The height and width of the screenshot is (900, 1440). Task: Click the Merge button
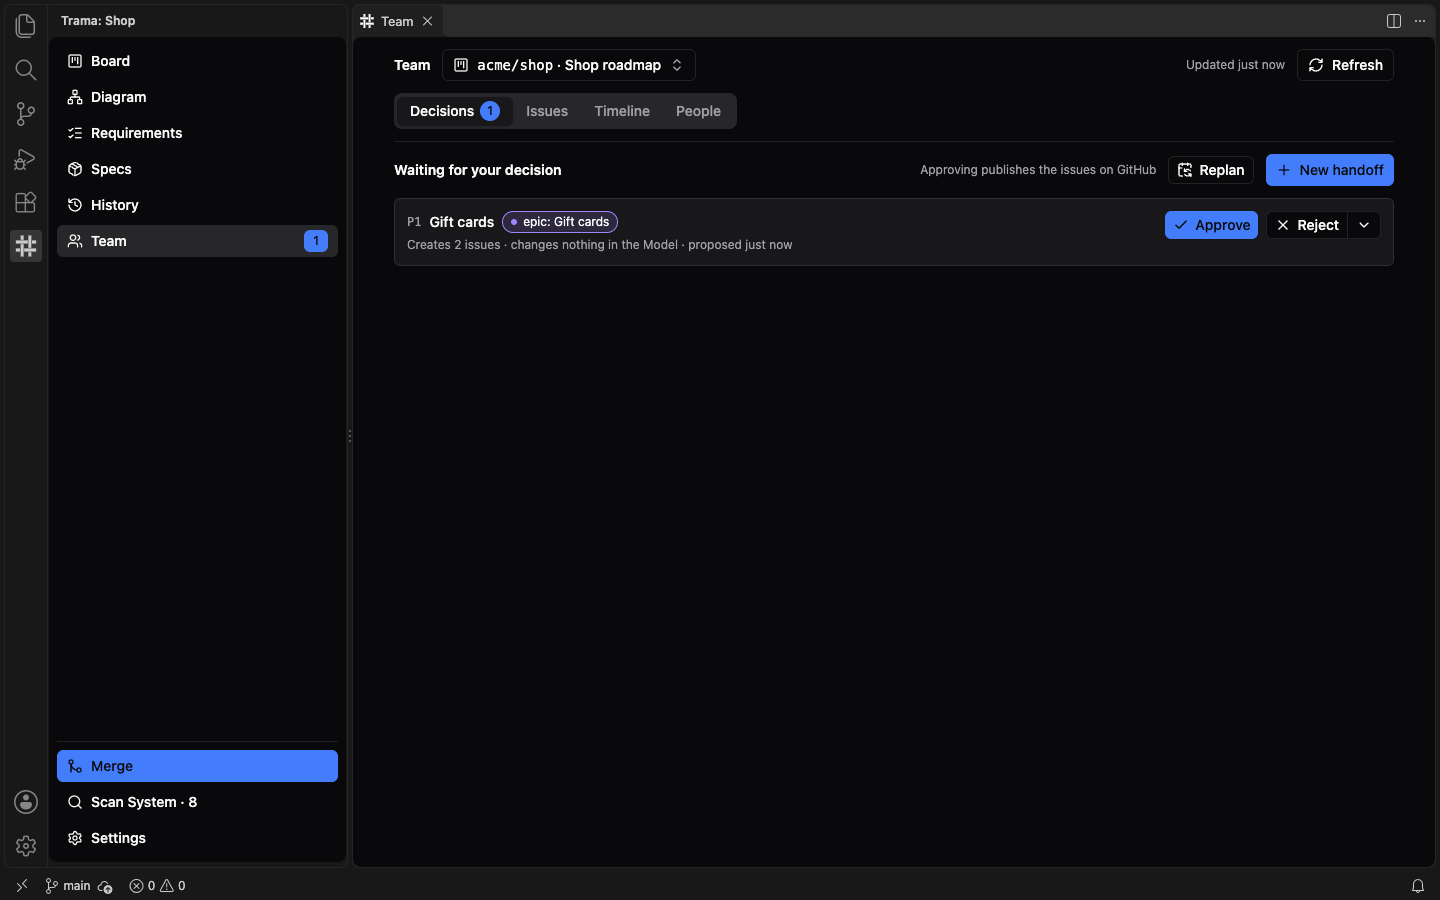197,766
